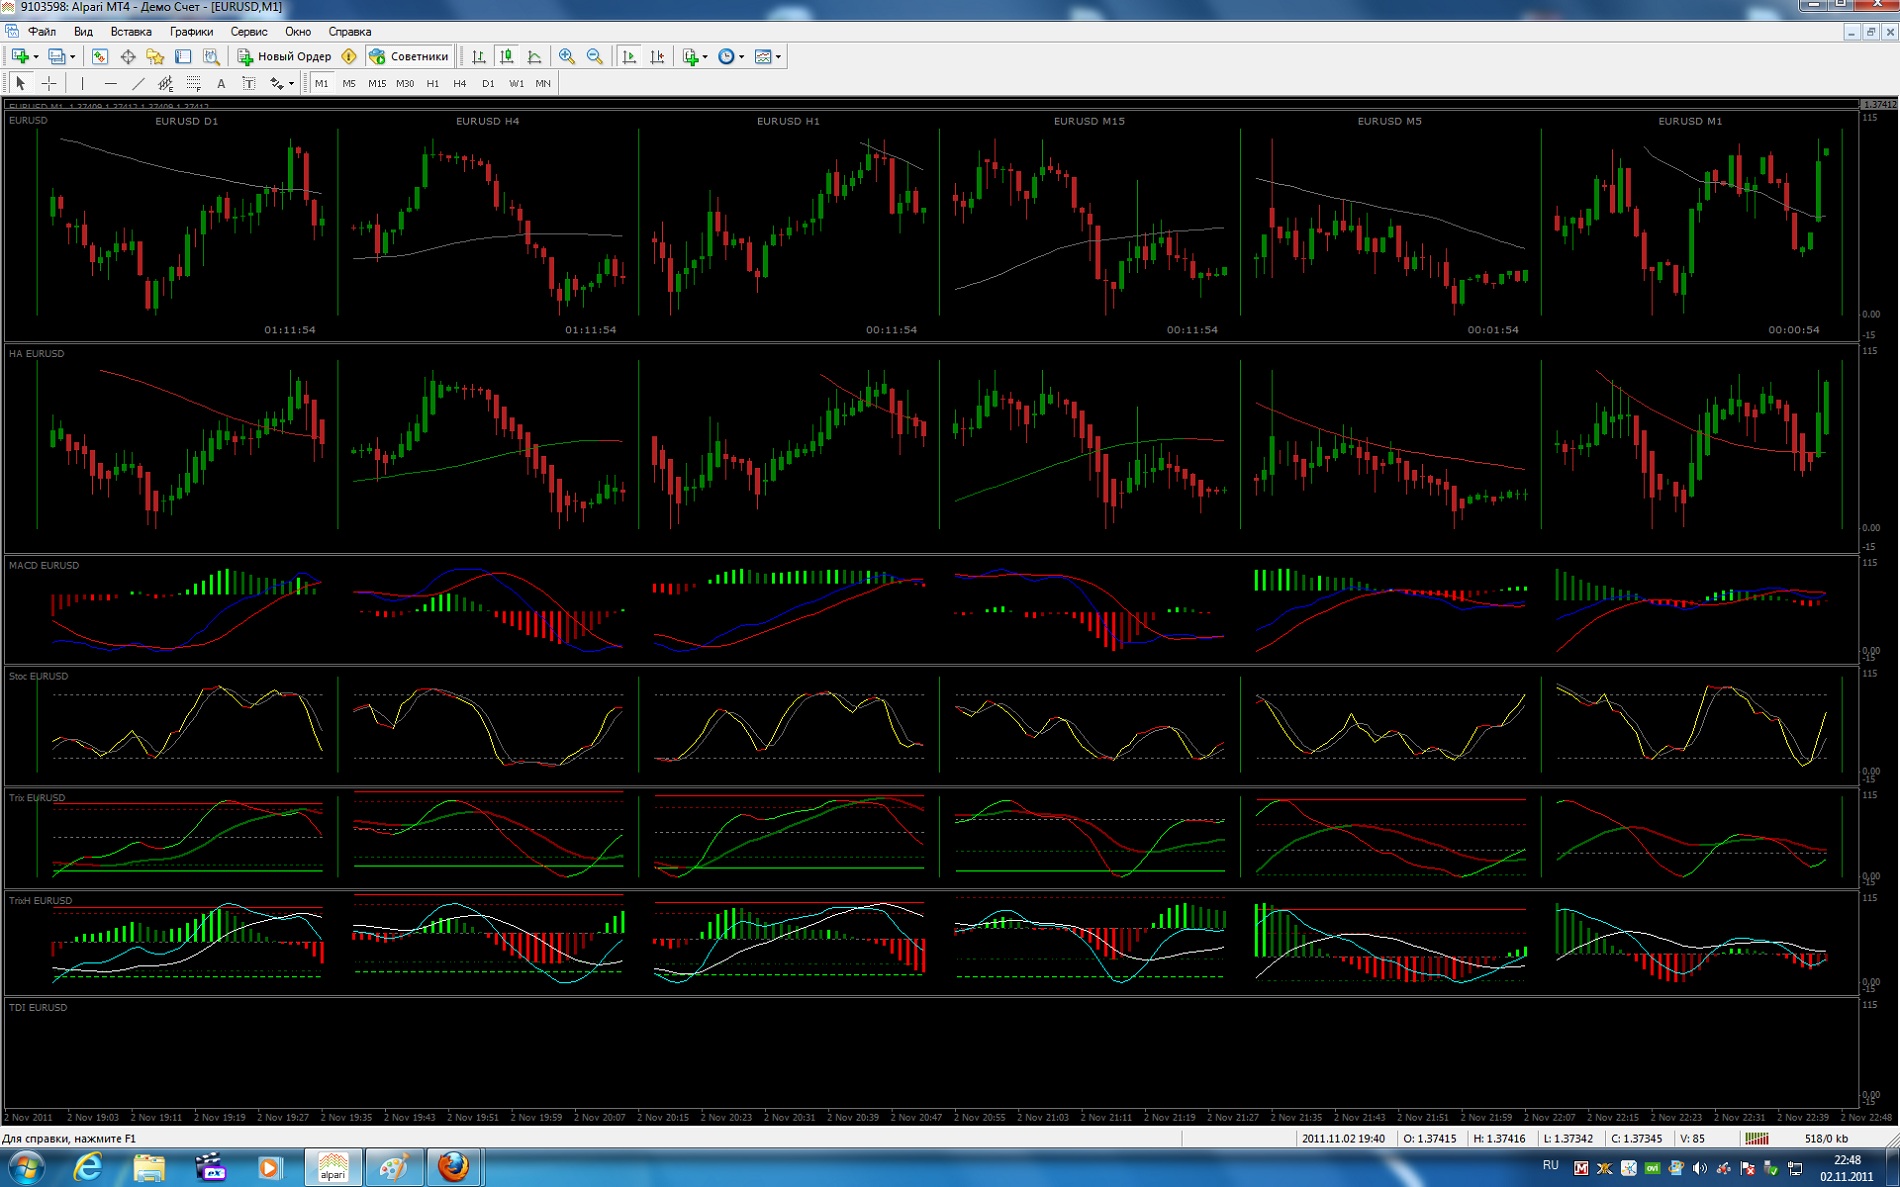Open the Окно menu
The image size is (1900, 1187).
(x=298, y=32)
